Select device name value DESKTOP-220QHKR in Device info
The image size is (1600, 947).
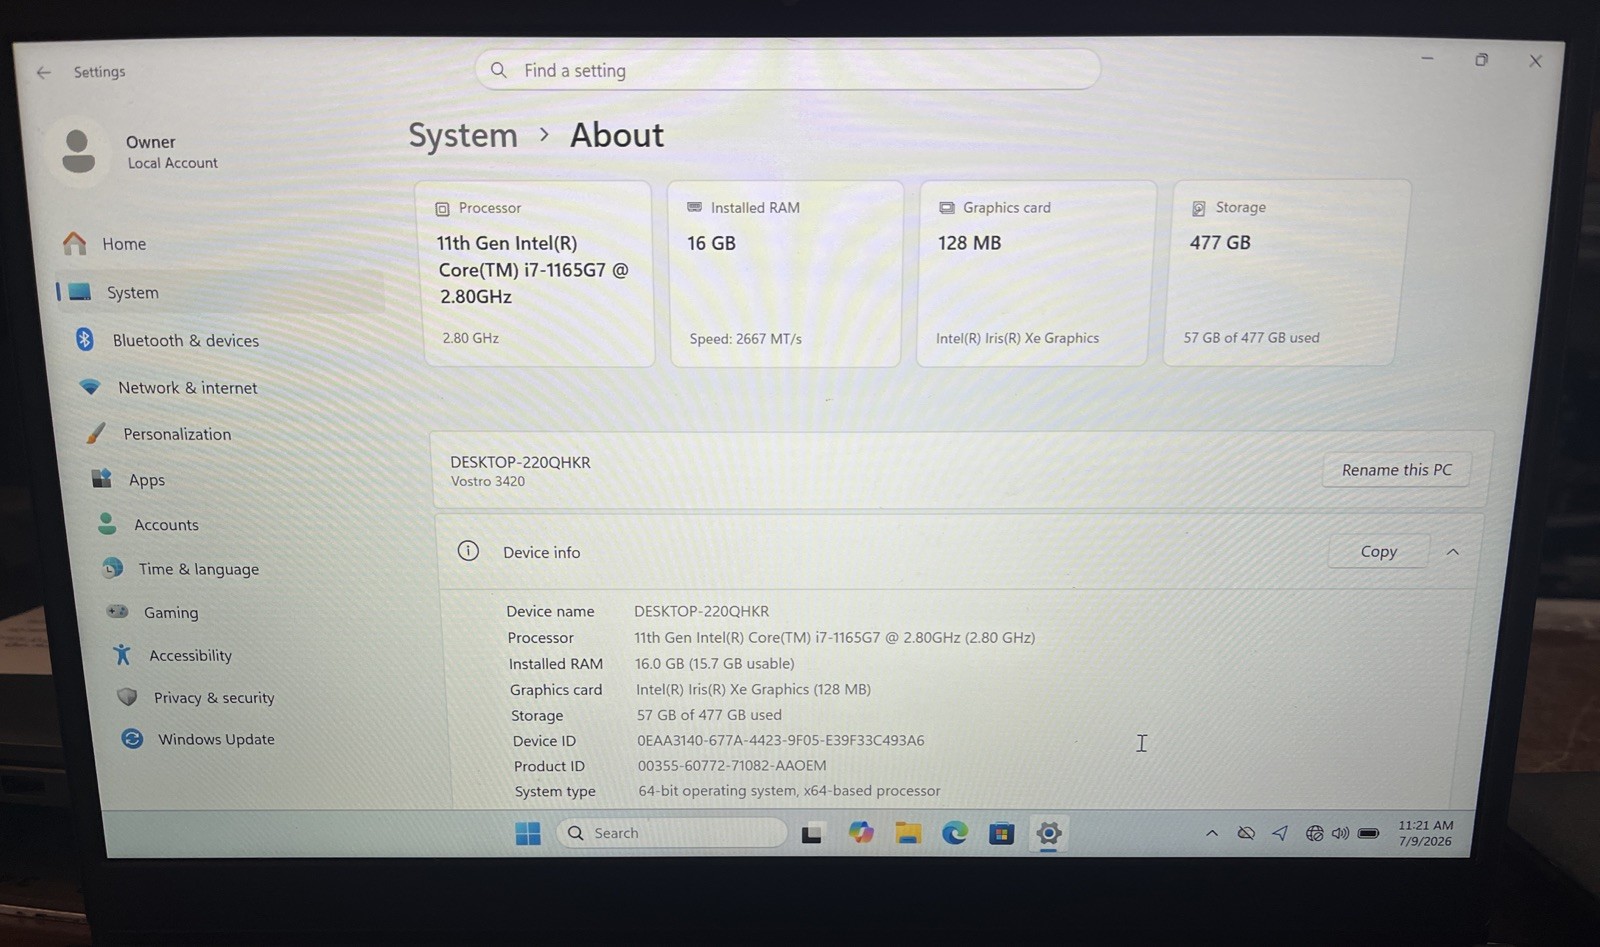pos(701,611)
